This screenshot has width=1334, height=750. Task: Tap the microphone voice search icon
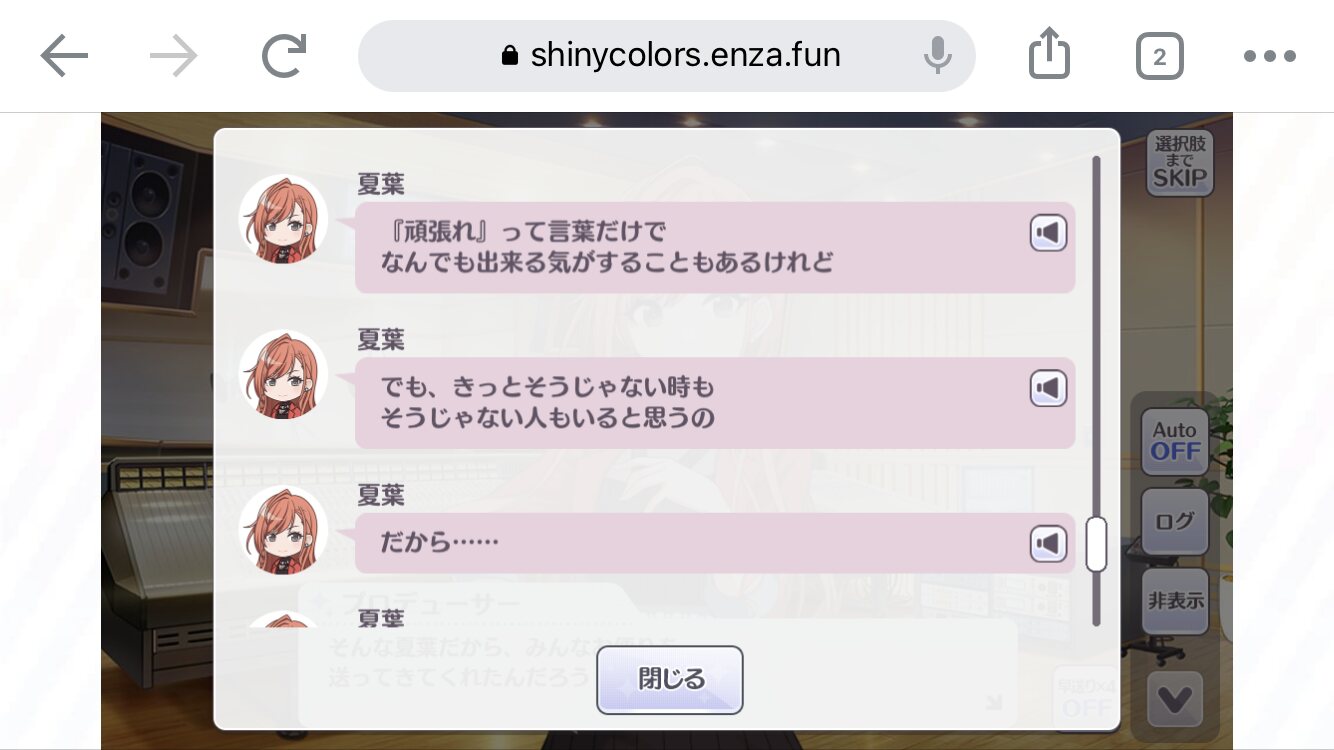tap(937, 56)
